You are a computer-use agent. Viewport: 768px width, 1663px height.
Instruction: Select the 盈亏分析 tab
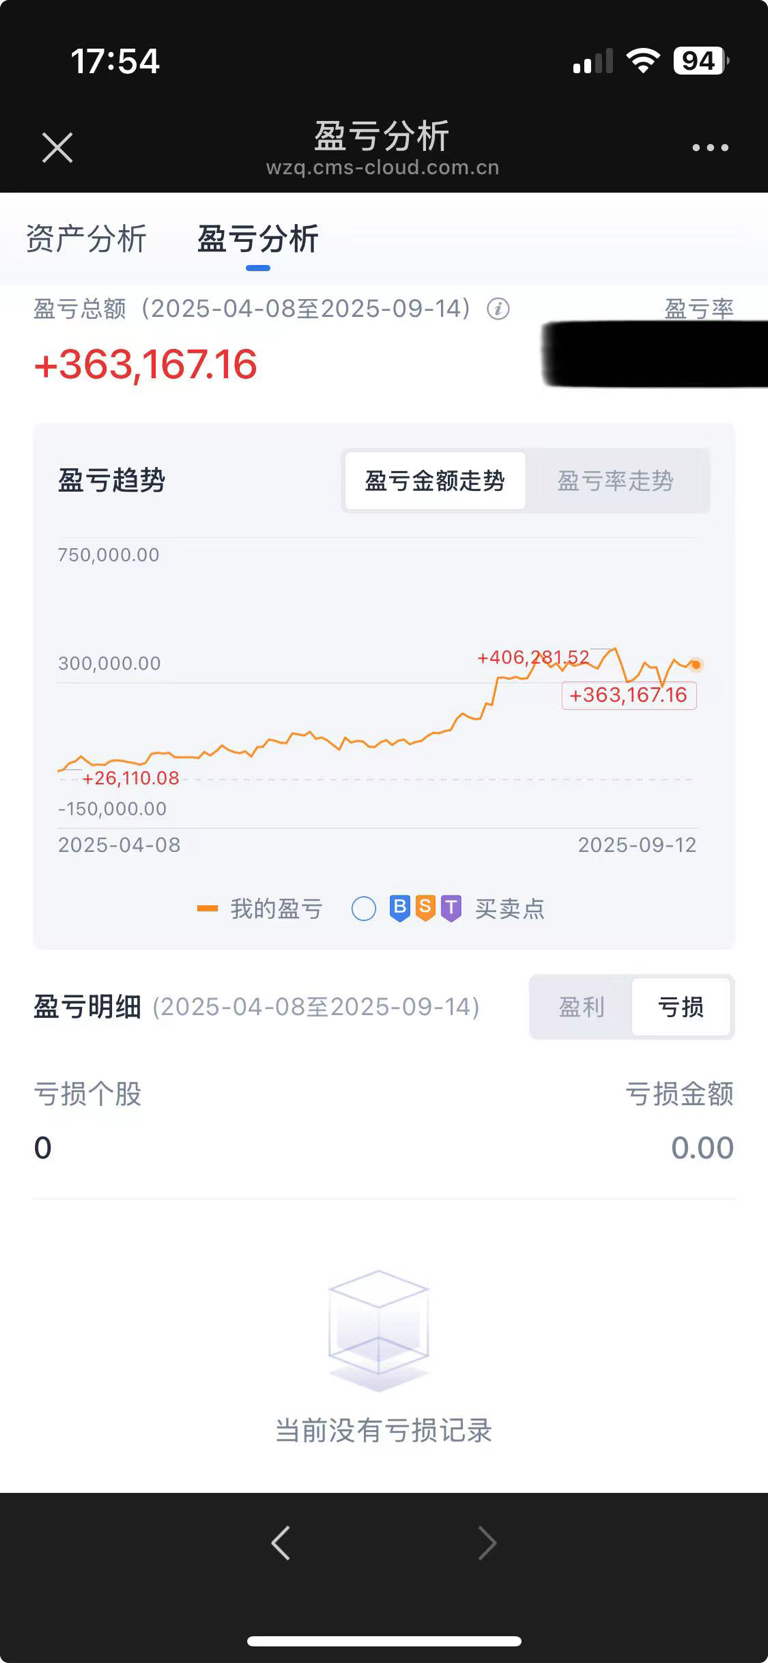[258, 239]
